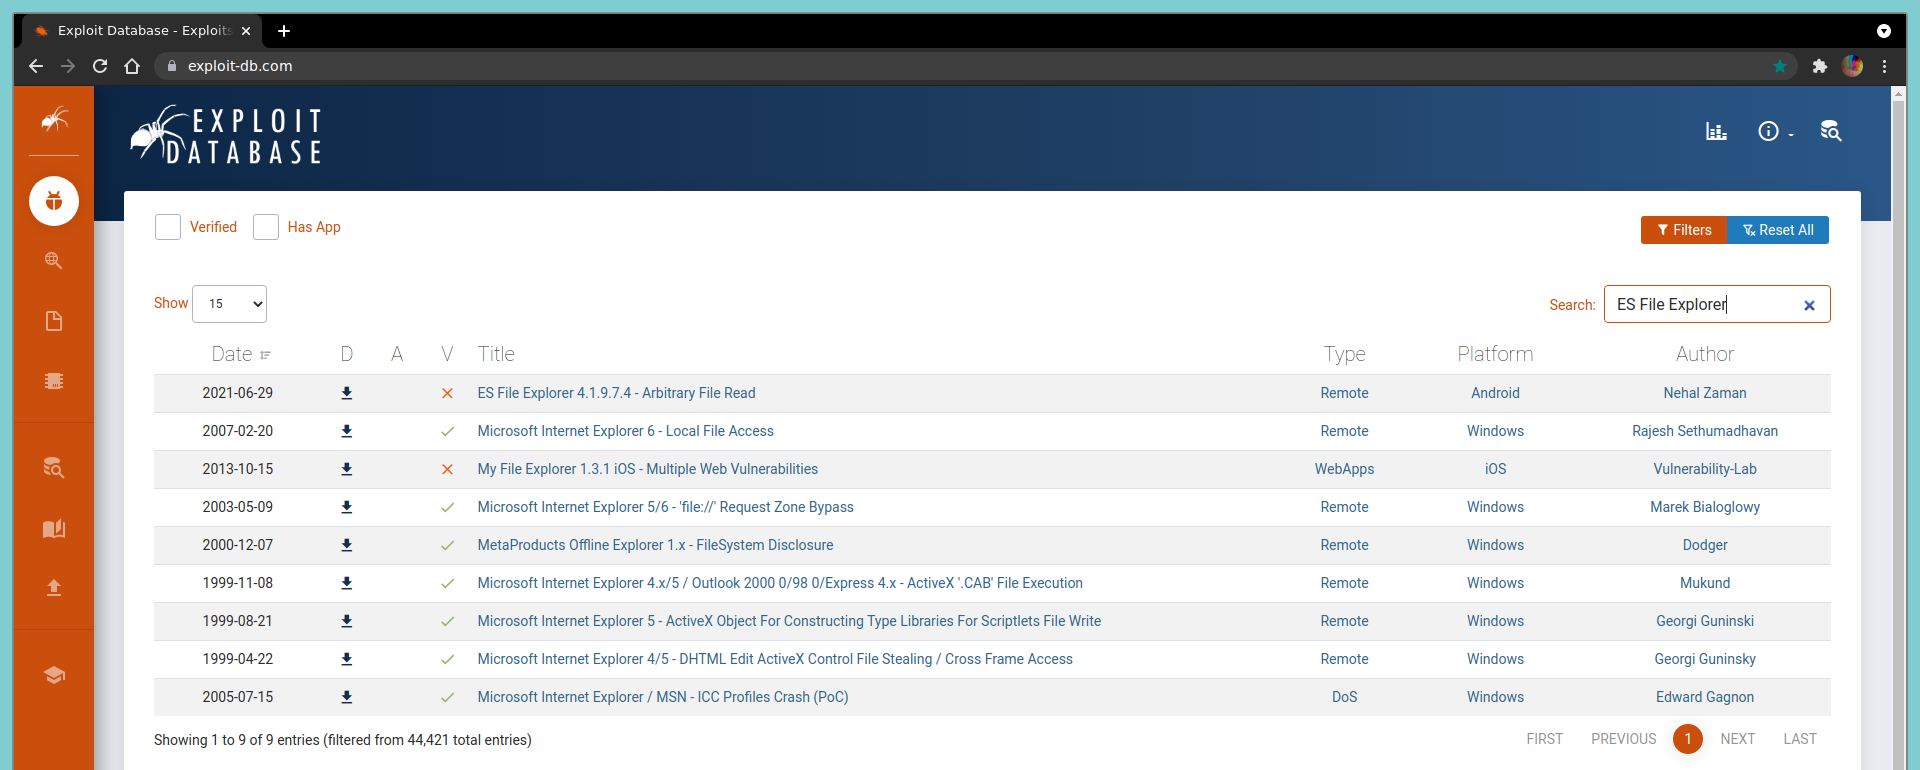Open the Submissions upload icon in sidebar
This screenshot has height=770, width=1920.
click(x=54, y=587)
